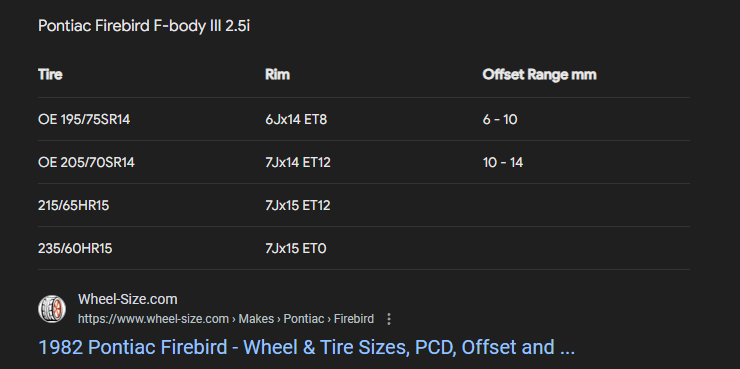Click the 7Jx15 ET0 rim cell
This screenshot has width=740, height=369.
point(295,248)
